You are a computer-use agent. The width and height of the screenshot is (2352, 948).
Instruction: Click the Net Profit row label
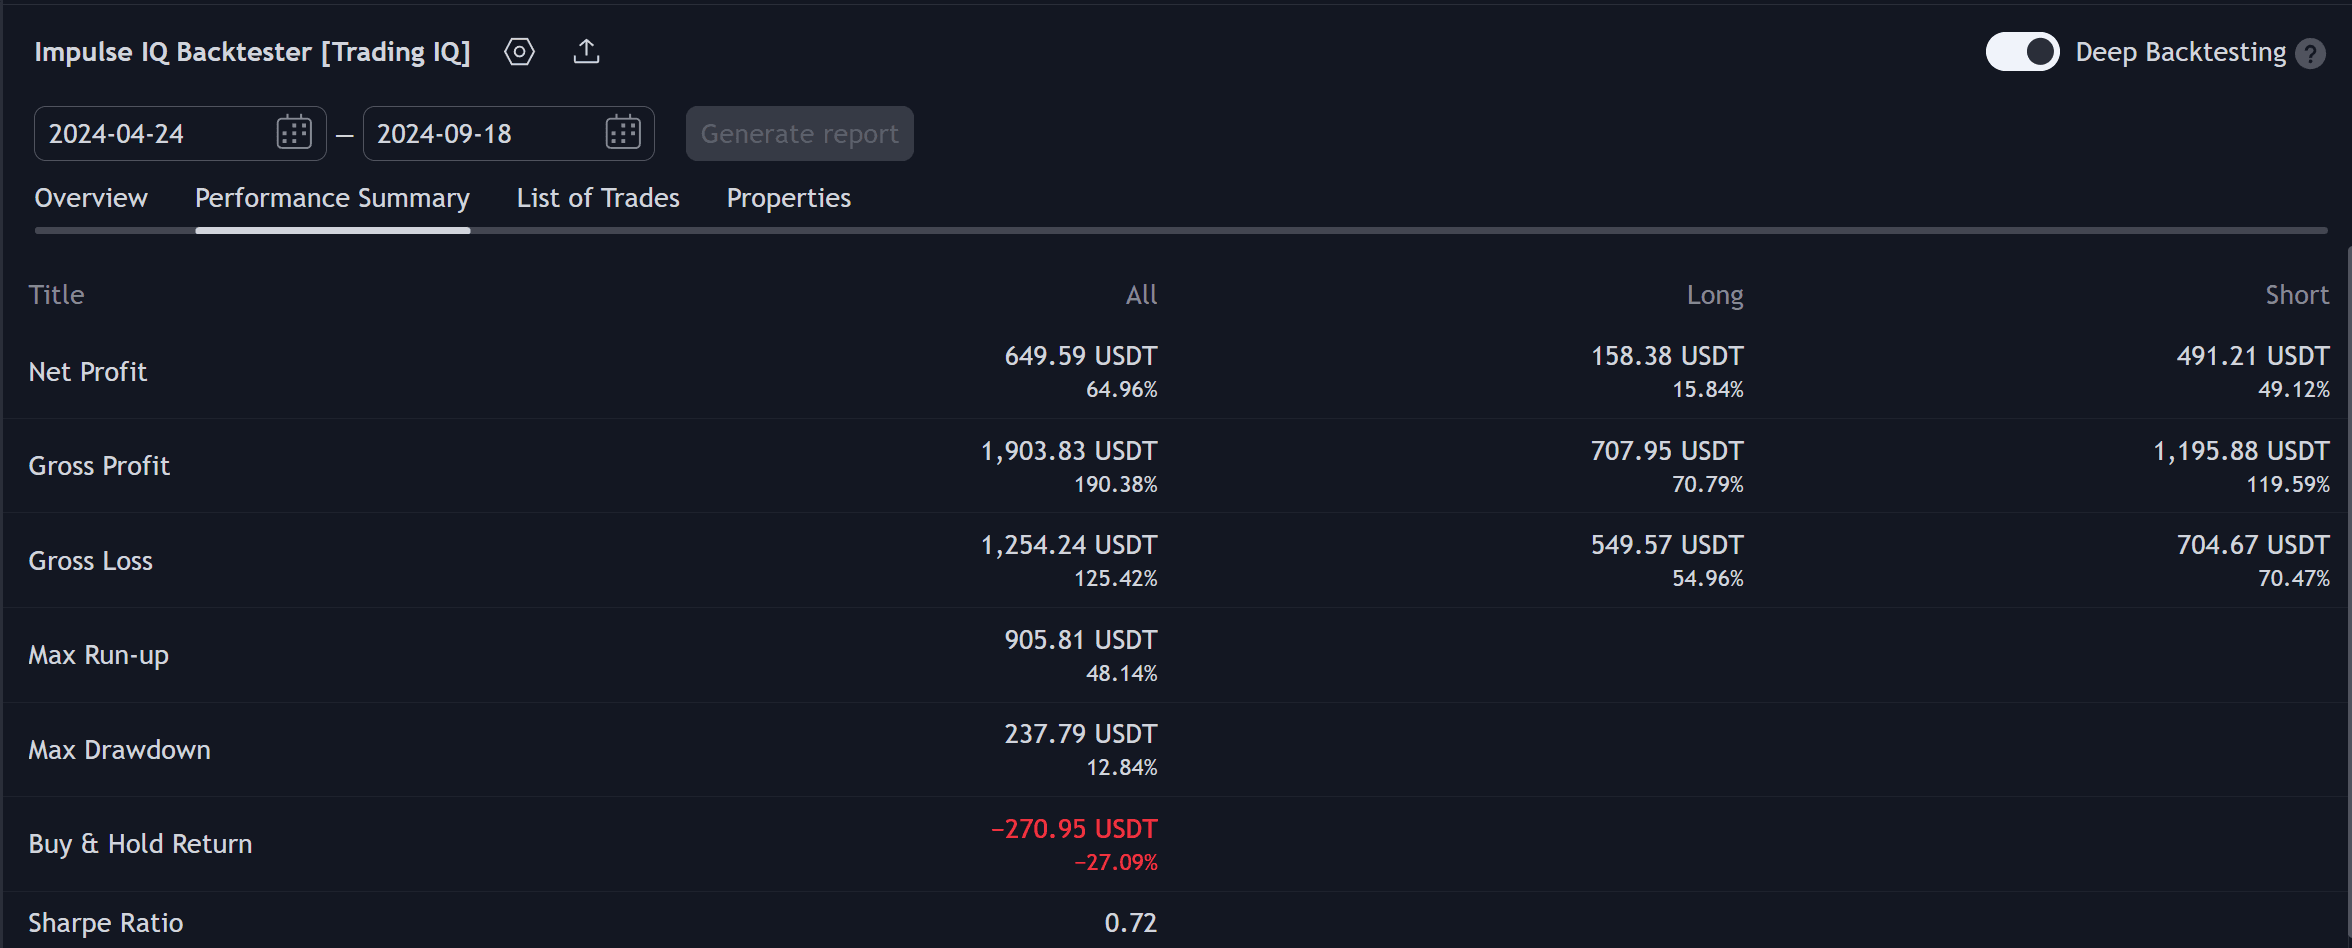88,372
